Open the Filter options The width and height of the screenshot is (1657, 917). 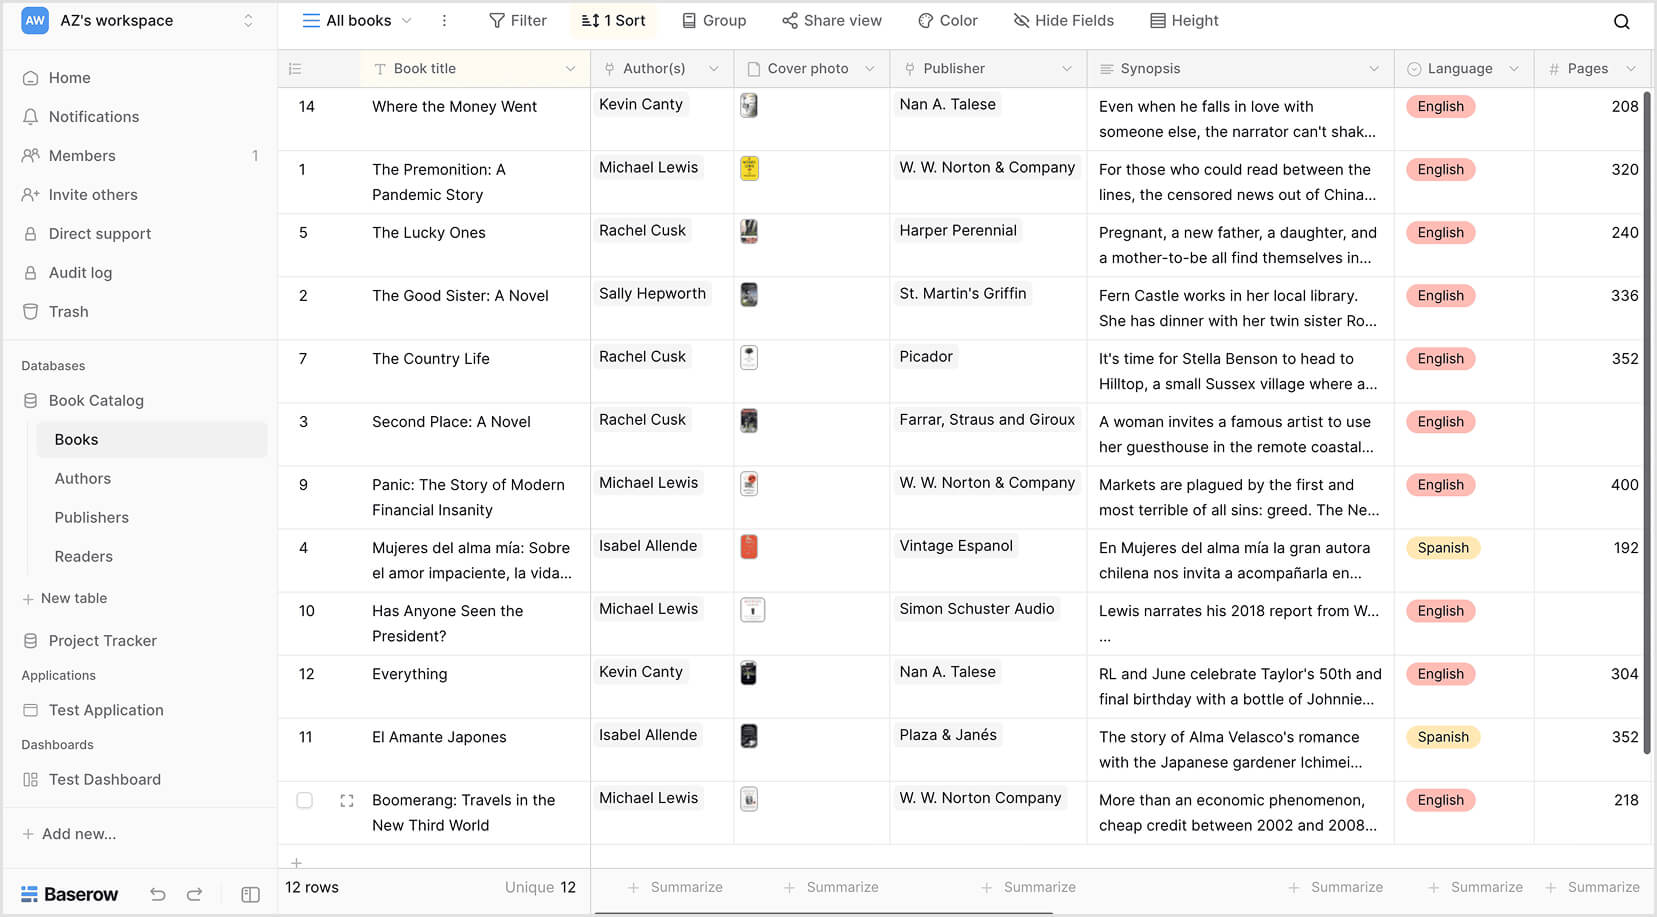(518, 21)
